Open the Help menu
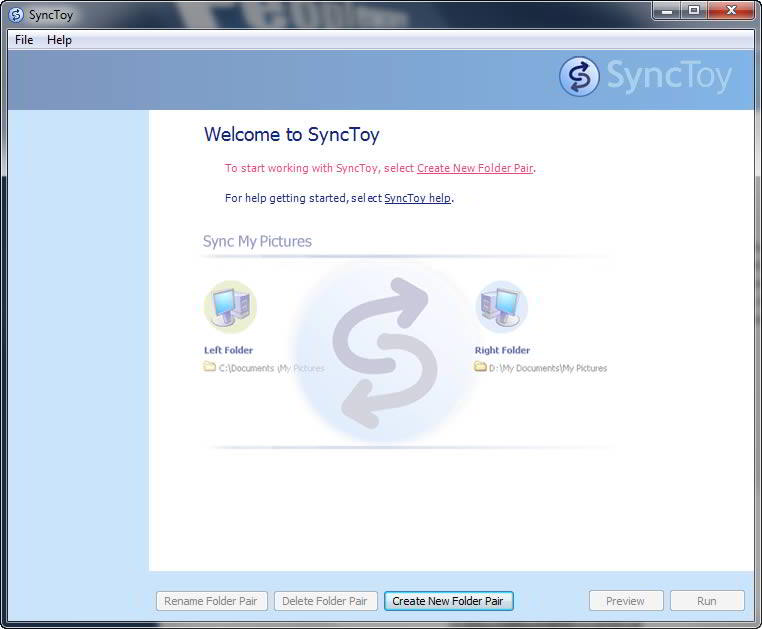Screen dimensions: 762x629 tap(59, 40)
